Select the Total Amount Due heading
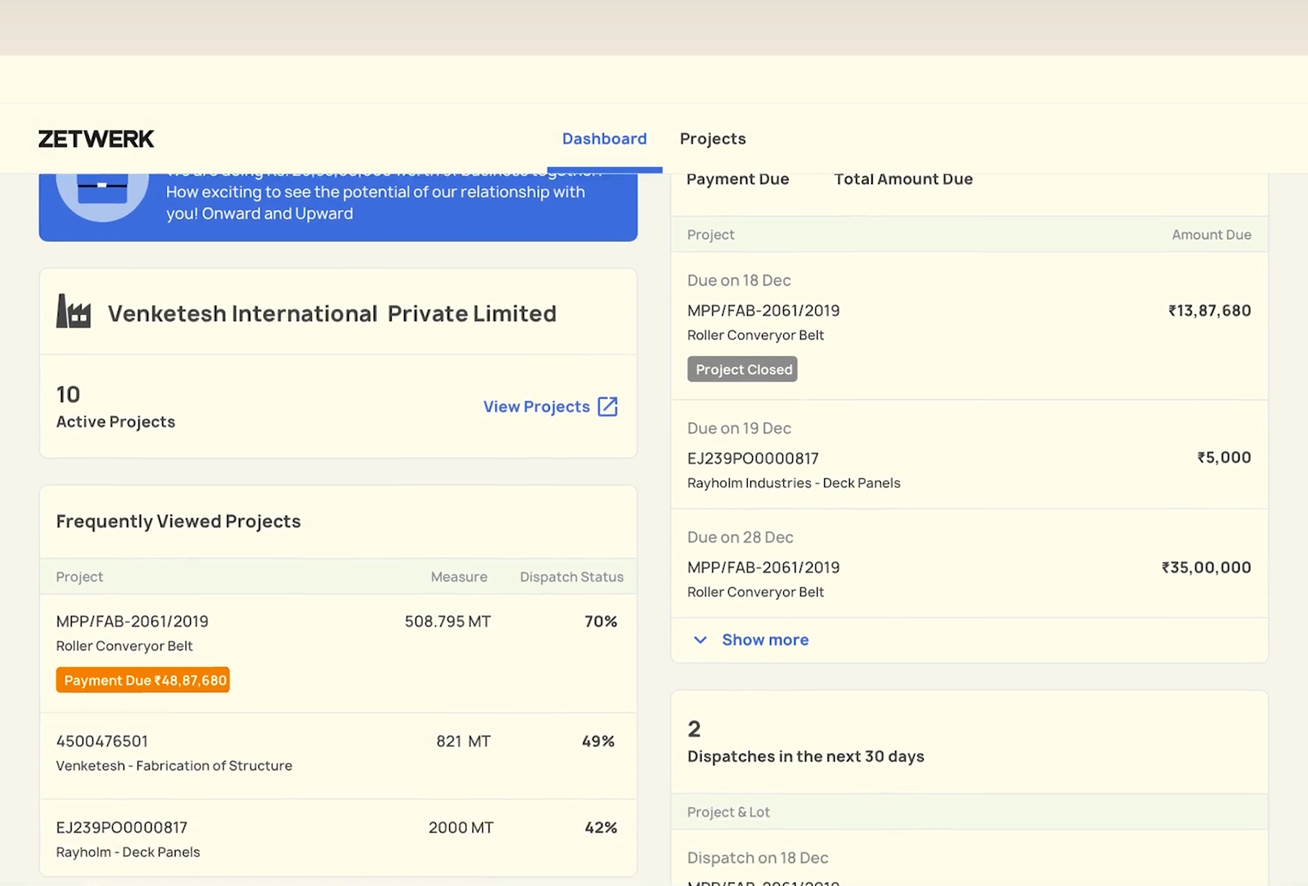Screen dimensions: 1308x886 (903, 179)
